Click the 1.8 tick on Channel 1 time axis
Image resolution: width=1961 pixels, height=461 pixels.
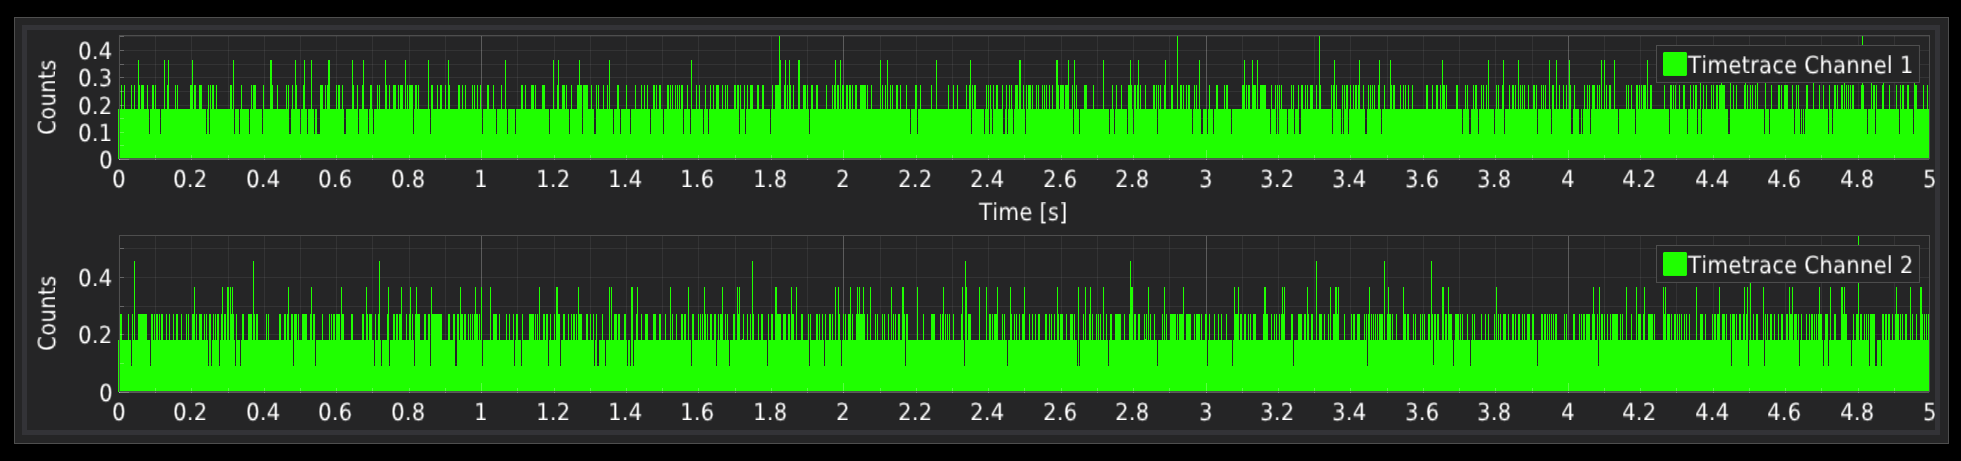(770, 180)
